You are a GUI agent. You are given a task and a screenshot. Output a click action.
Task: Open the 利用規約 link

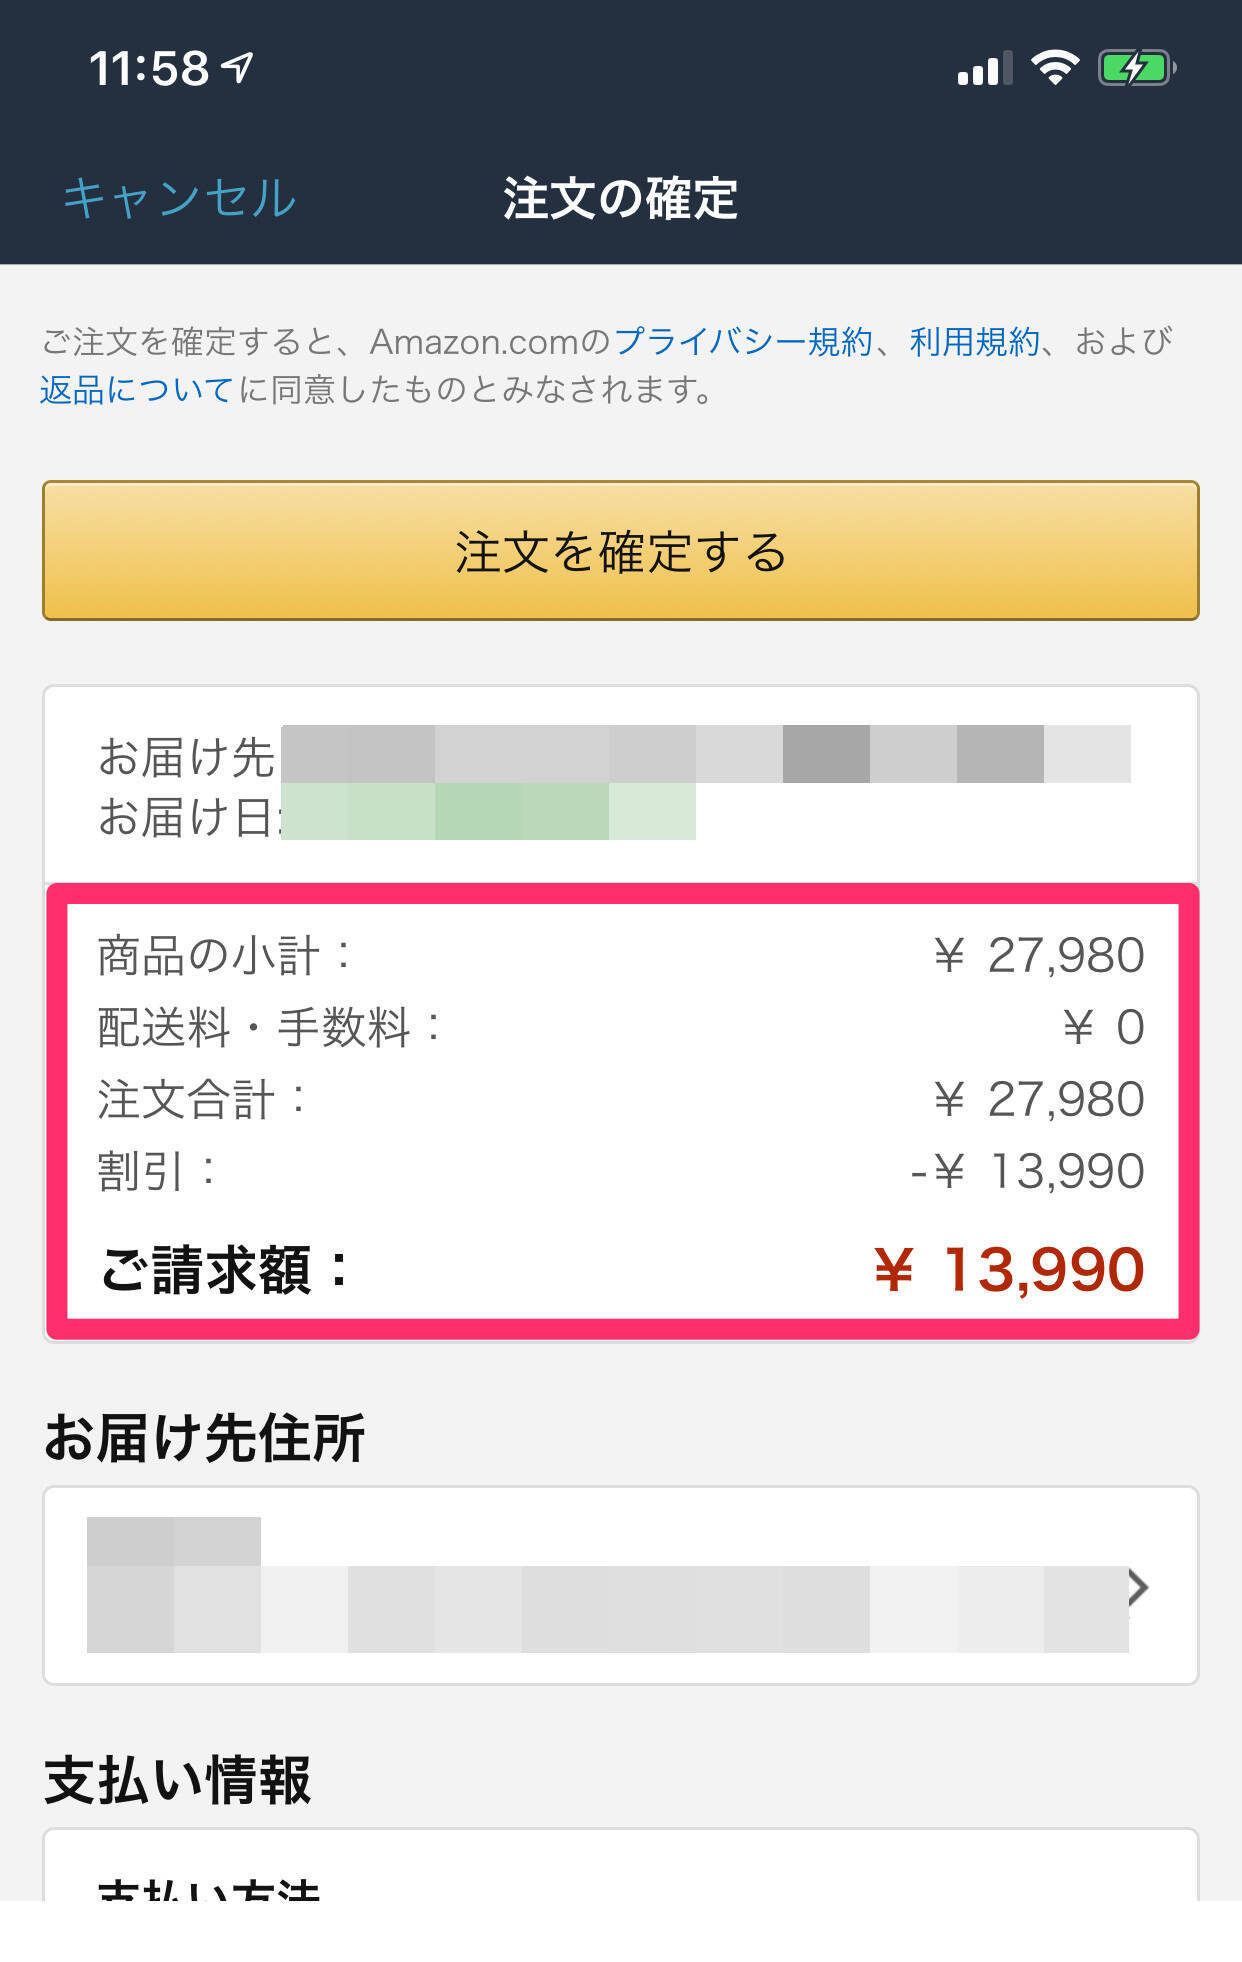[974, 342]
